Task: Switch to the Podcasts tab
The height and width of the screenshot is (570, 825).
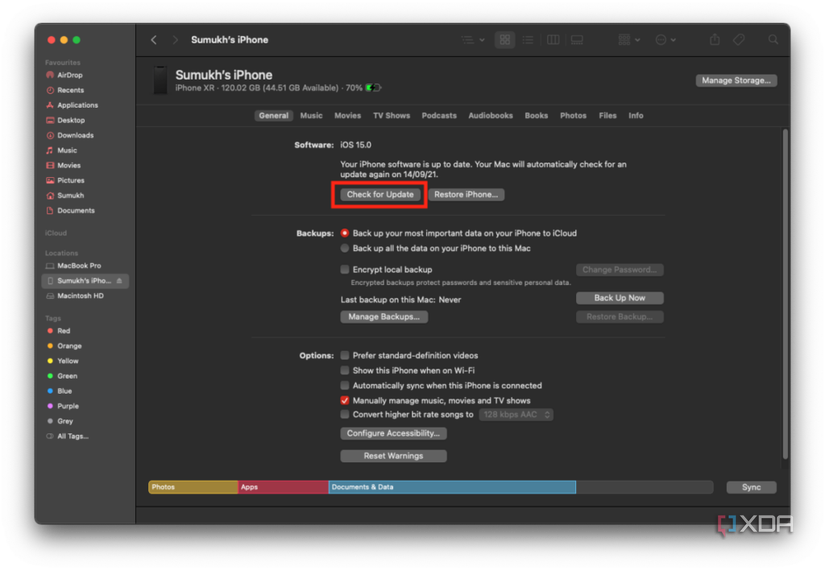Action: pos(439,116)
